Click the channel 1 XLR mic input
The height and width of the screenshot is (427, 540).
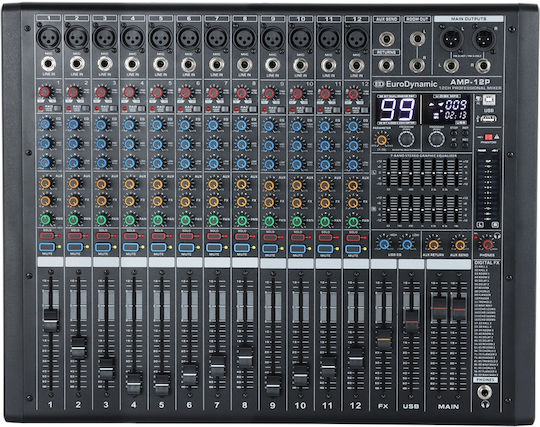[49, 37]
